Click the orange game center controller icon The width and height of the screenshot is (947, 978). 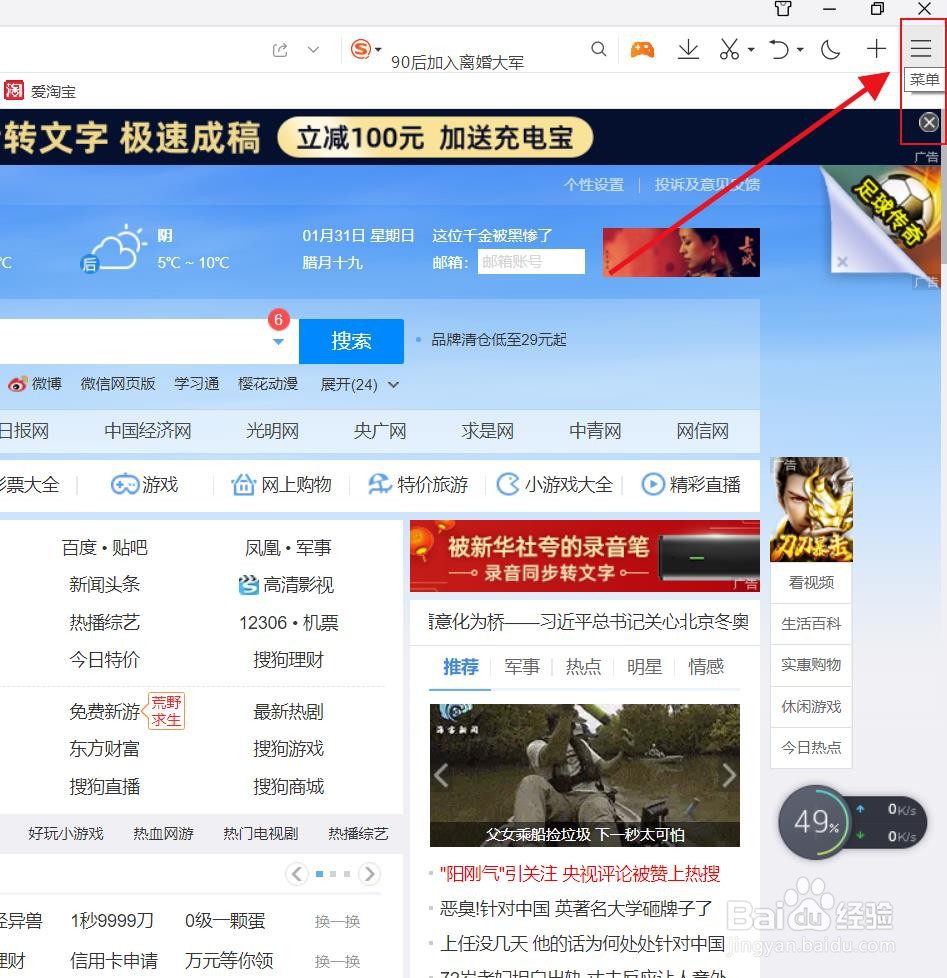pyautogui.click(x=642, y=48)
